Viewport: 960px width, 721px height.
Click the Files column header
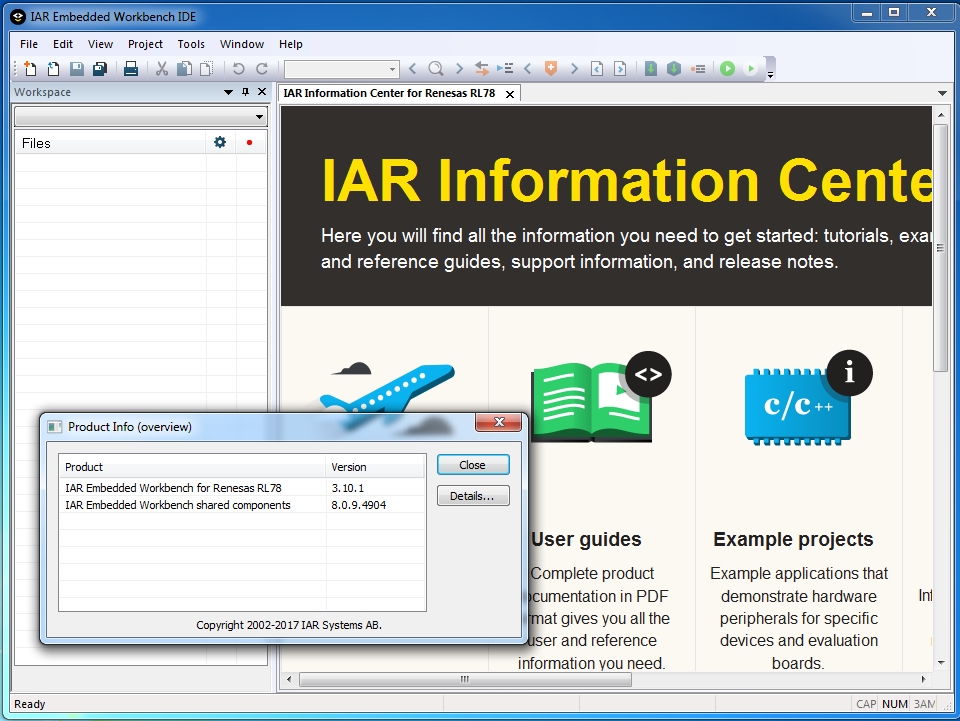click(x=110, y=143)
